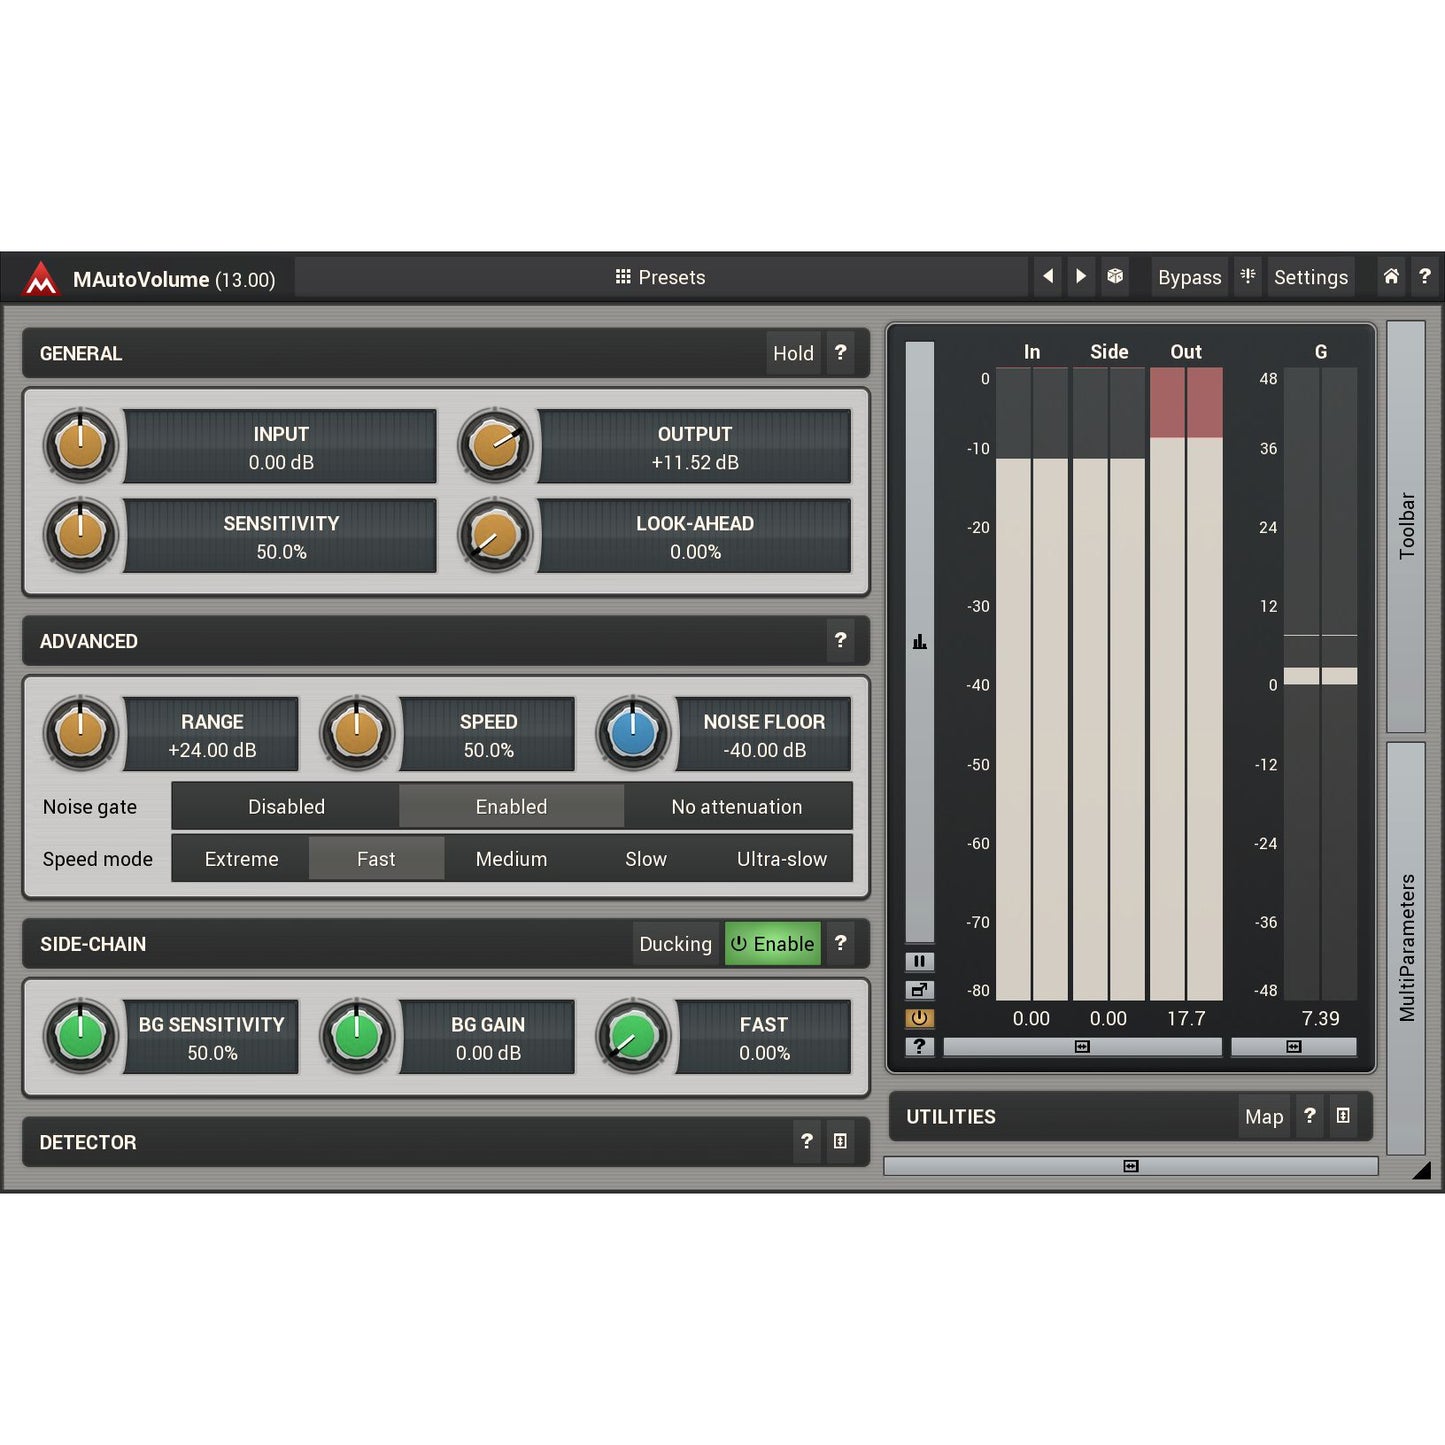Open the Map dialog in Utilities

click(1264, 1117)
